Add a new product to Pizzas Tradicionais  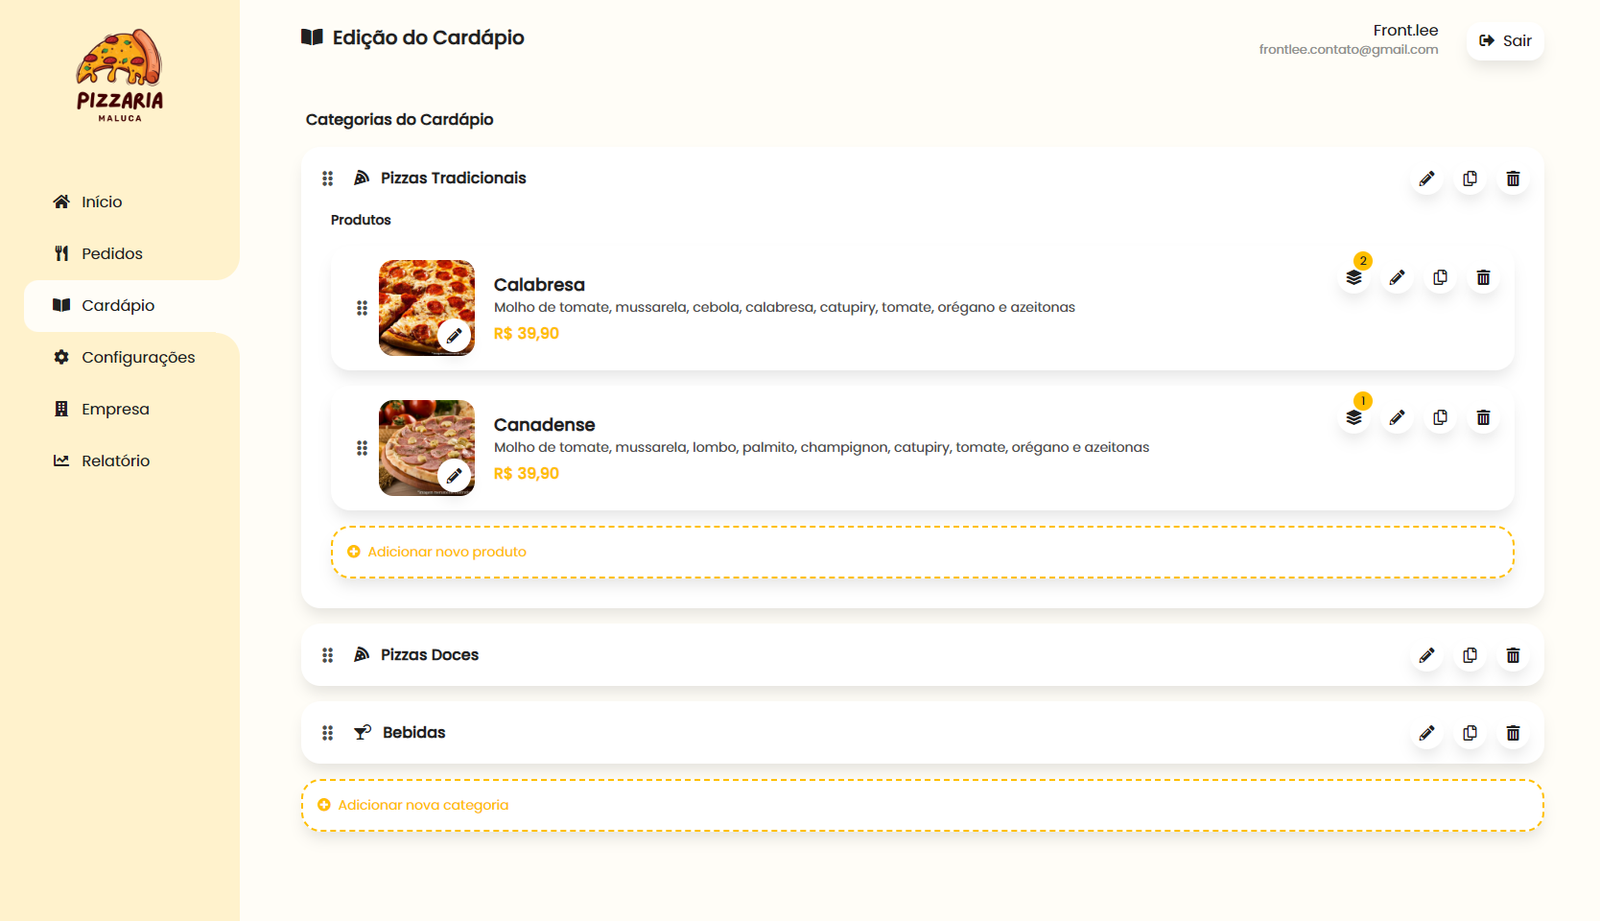point(447,551)
